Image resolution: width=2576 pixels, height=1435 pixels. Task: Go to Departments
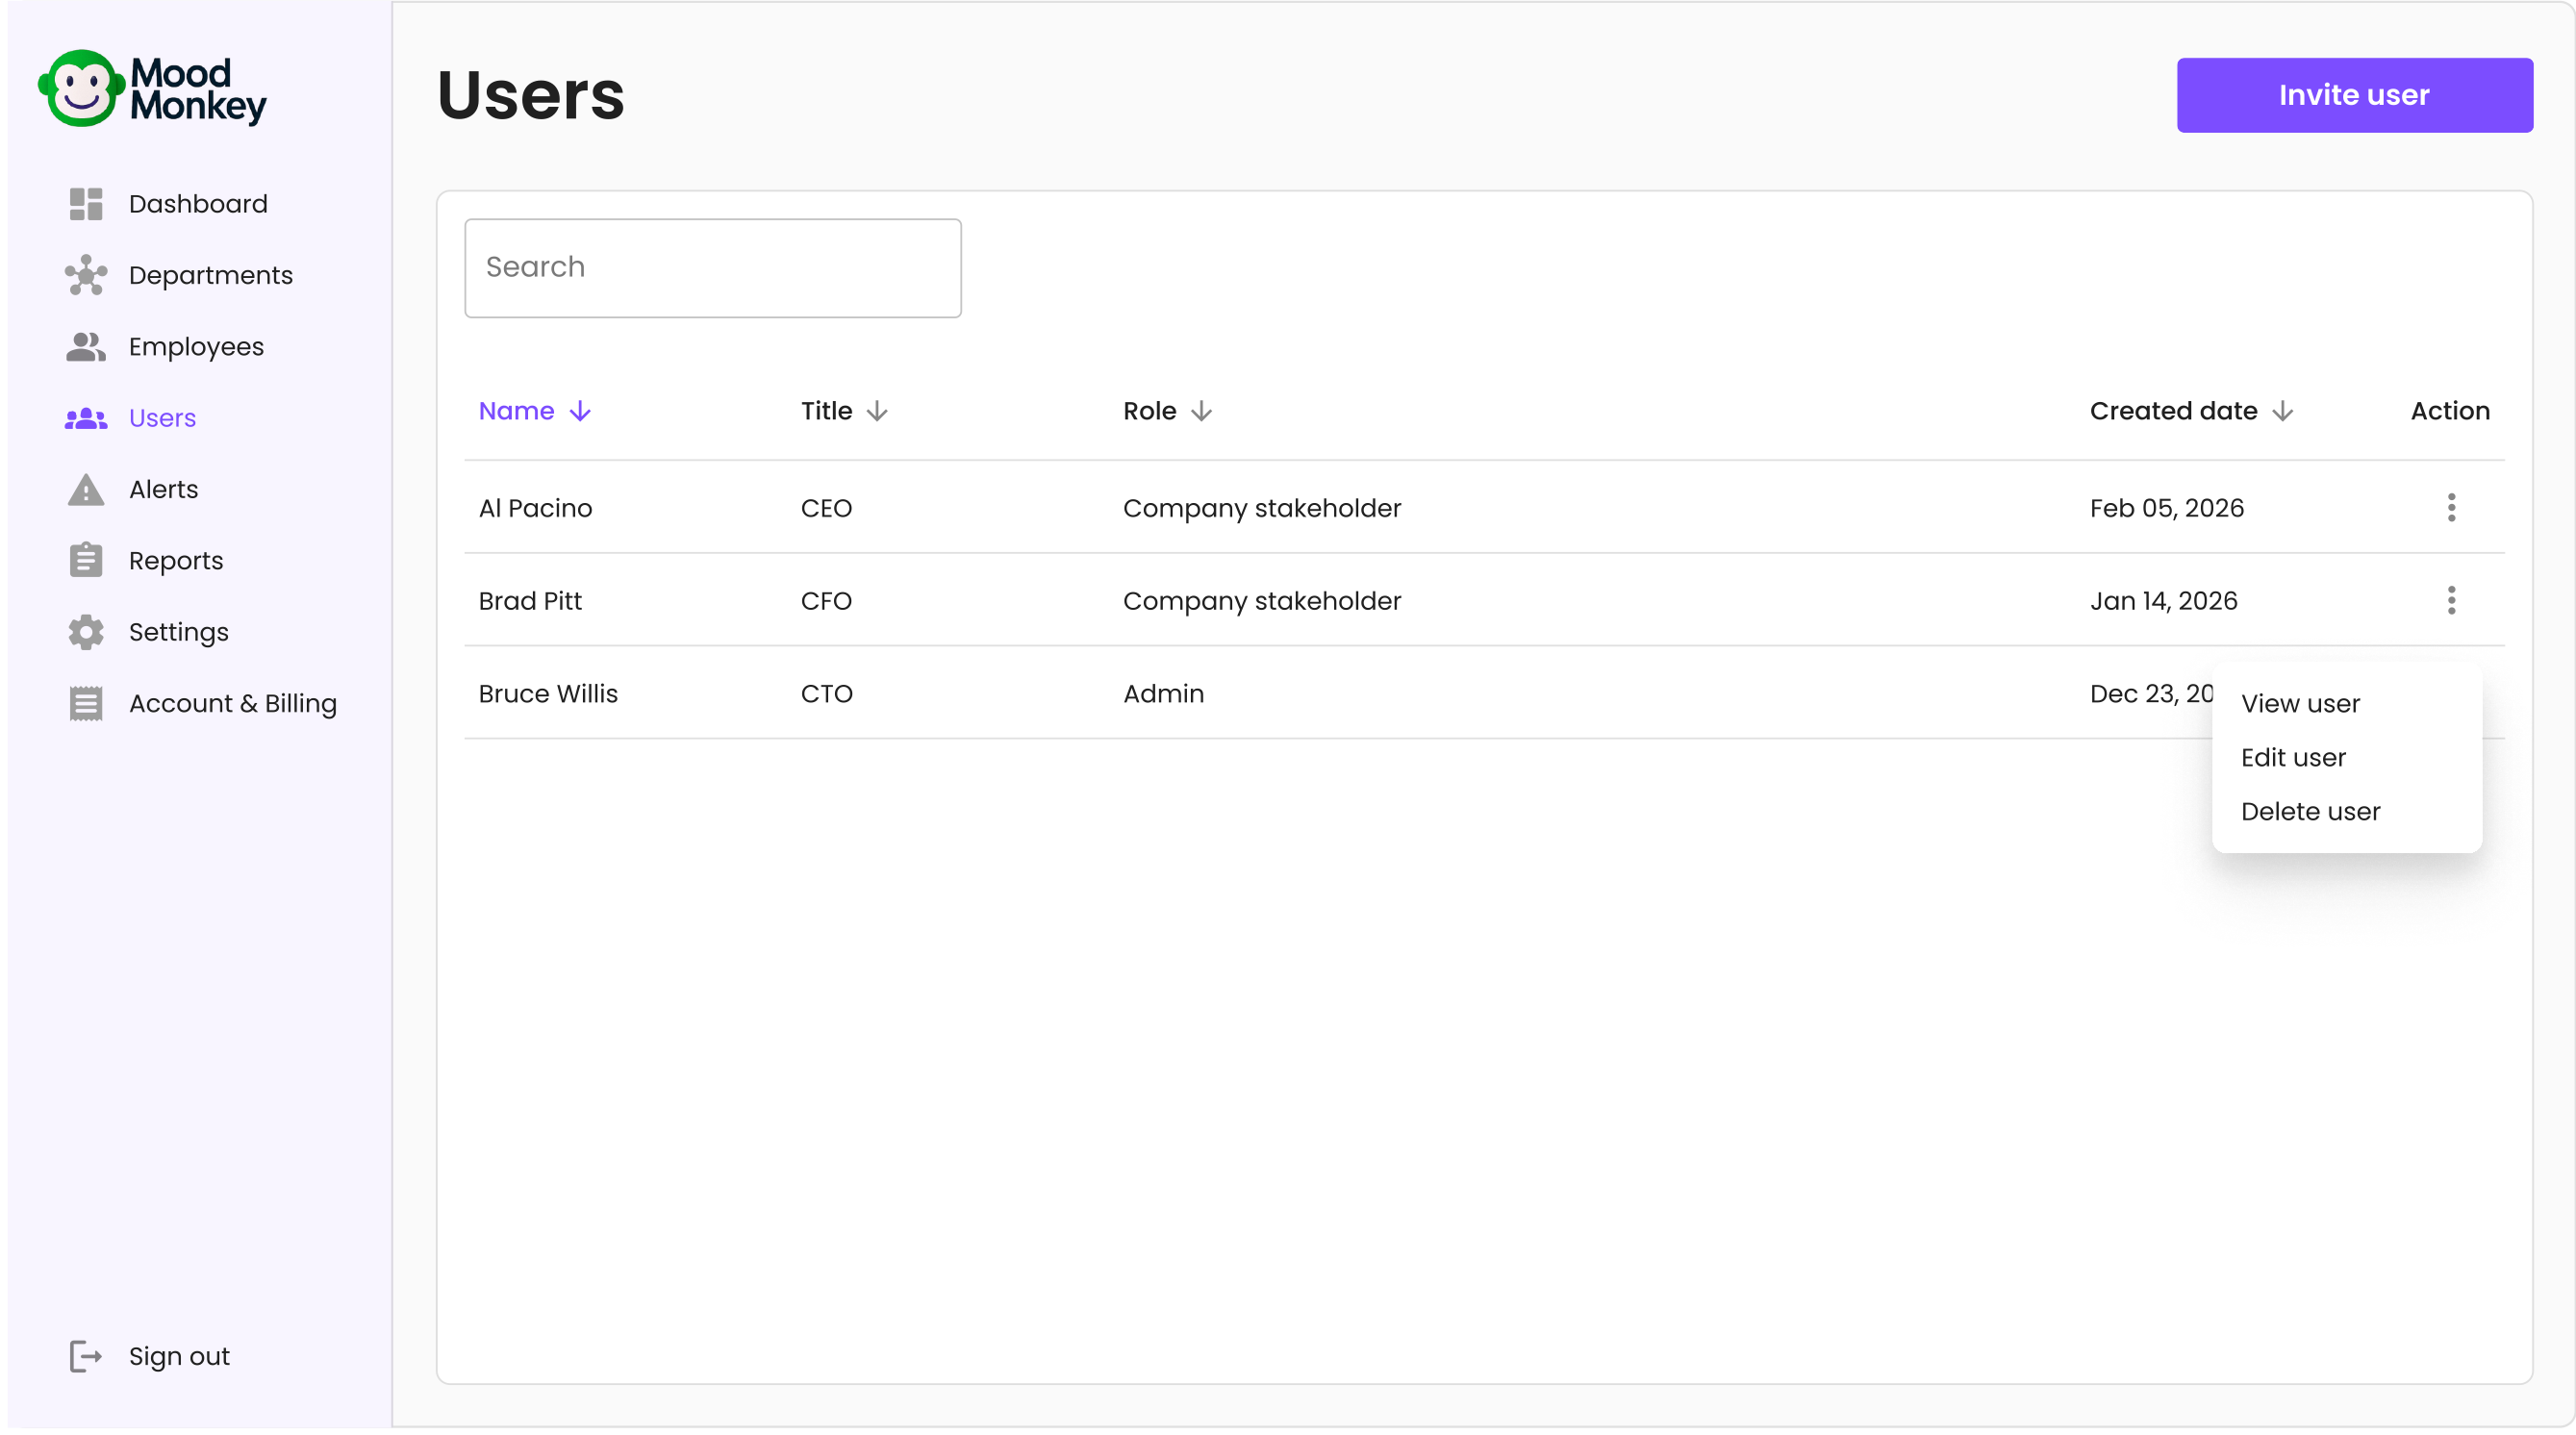point(210,275)
